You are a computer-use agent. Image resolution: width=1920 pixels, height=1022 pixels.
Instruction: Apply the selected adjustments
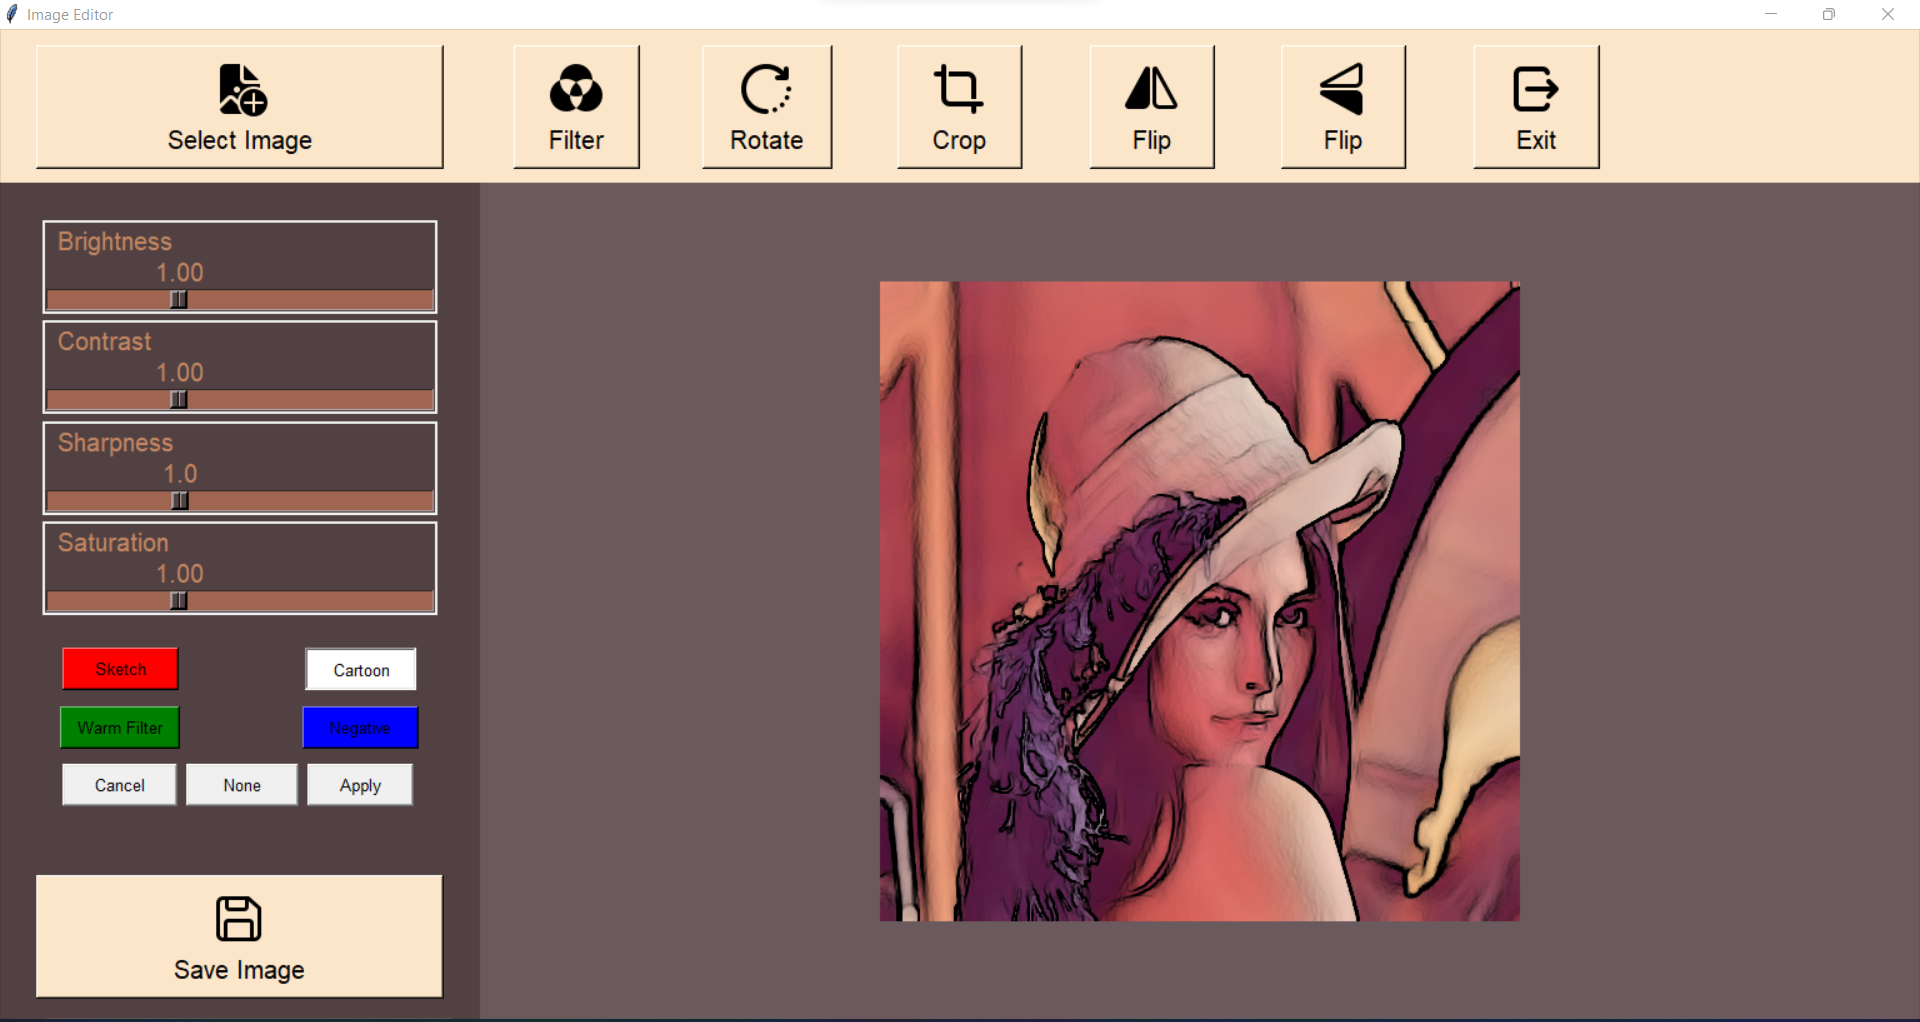coord(359,784)
